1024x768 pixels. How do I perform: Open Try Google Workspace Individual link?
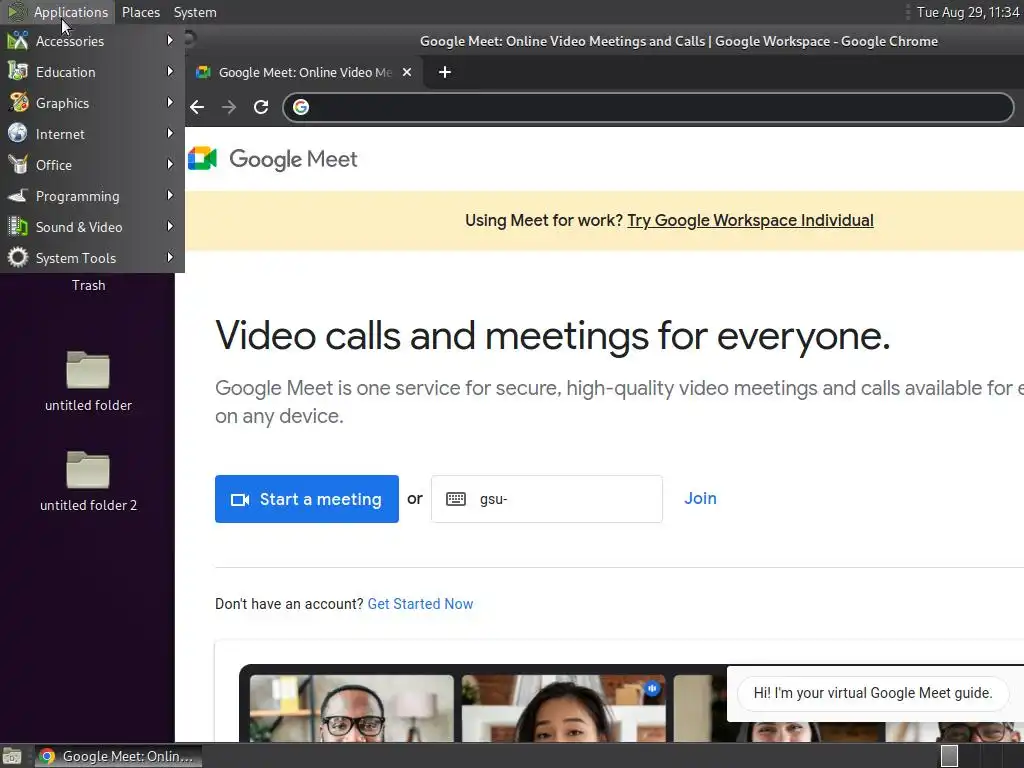tap(750, 221)
